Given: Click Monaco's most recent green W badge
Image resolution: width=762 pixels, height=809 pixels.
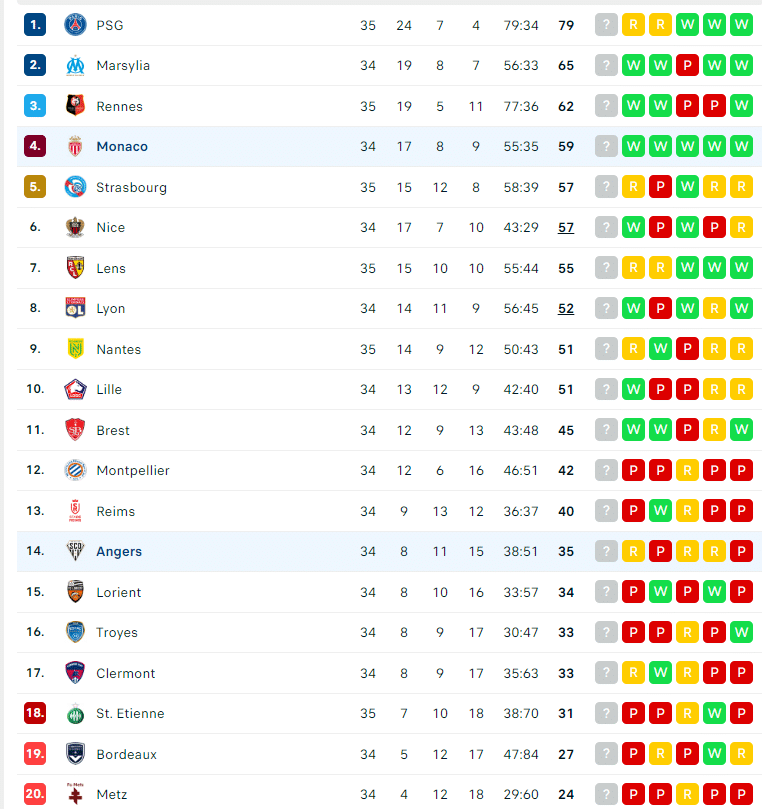Looking at the screenshot, I should [634, 147].
